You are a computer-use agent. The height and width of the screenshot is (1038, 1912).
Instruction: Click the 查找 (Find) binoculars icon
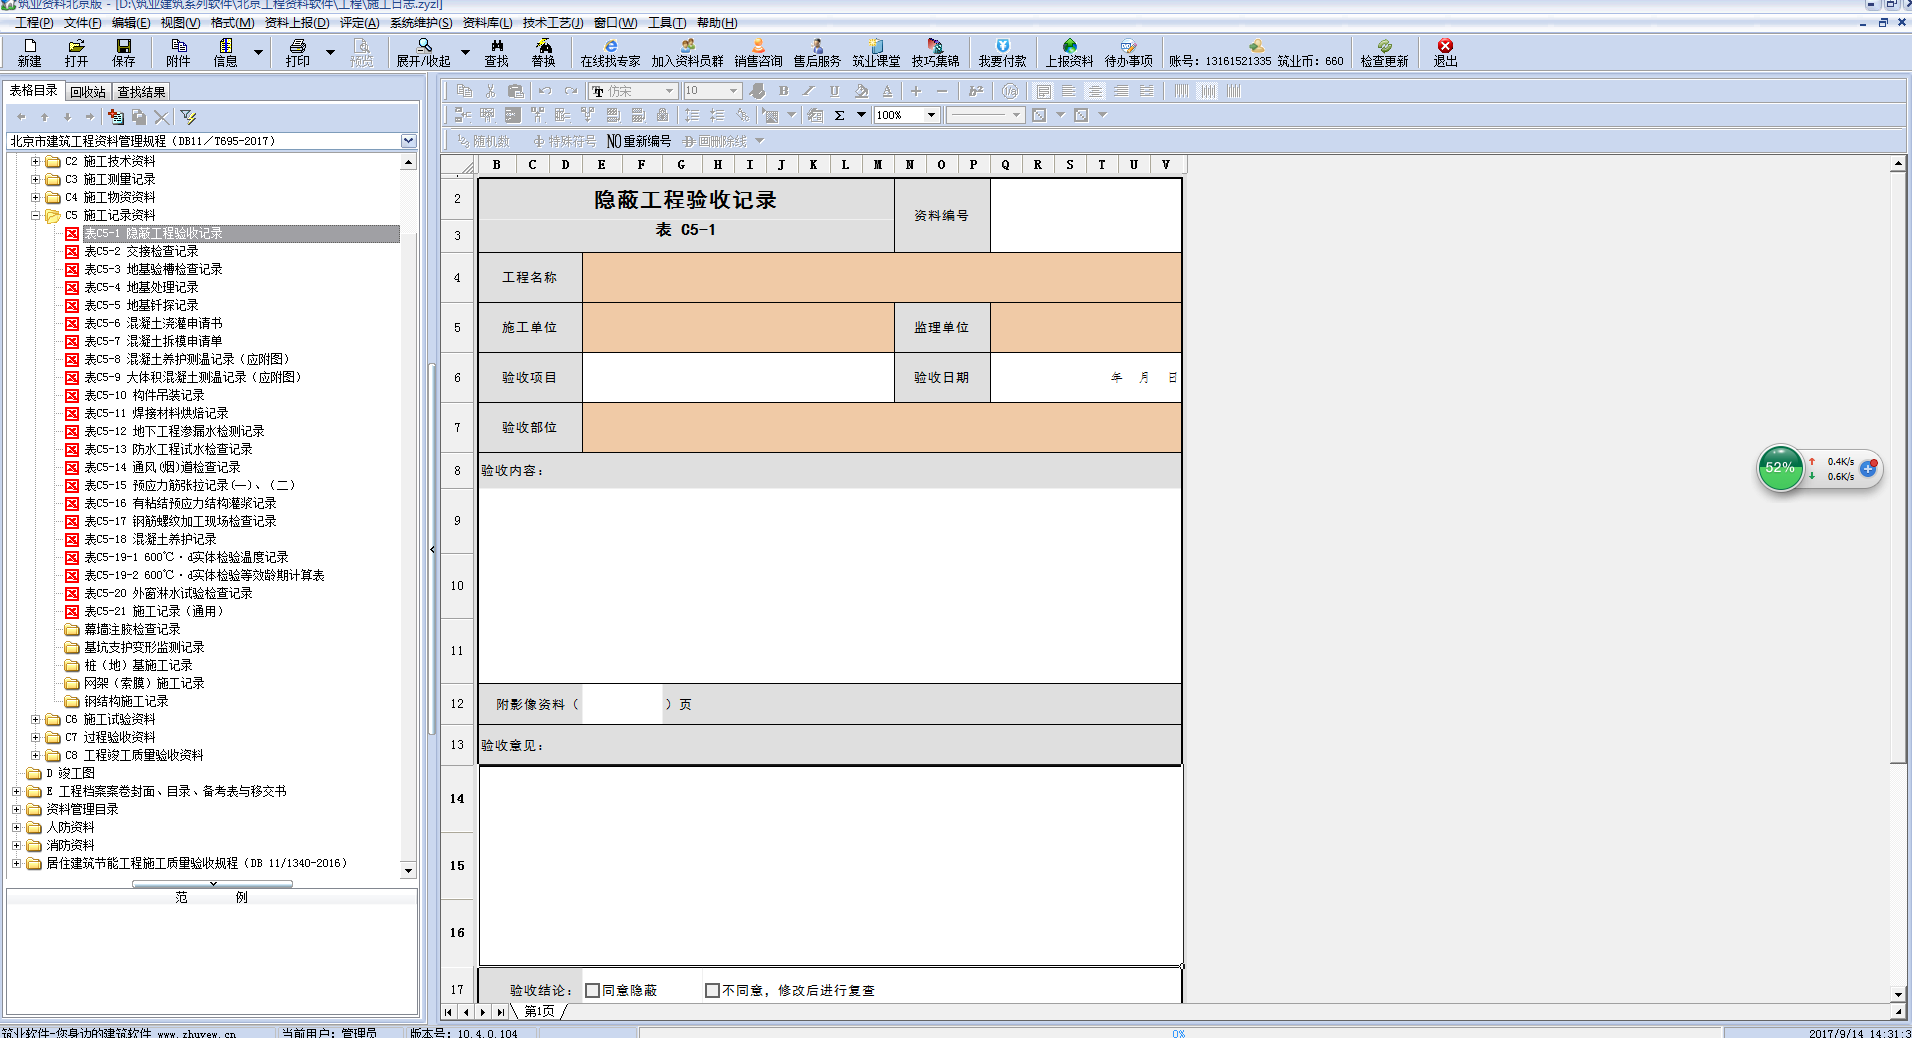click(497, 52)
